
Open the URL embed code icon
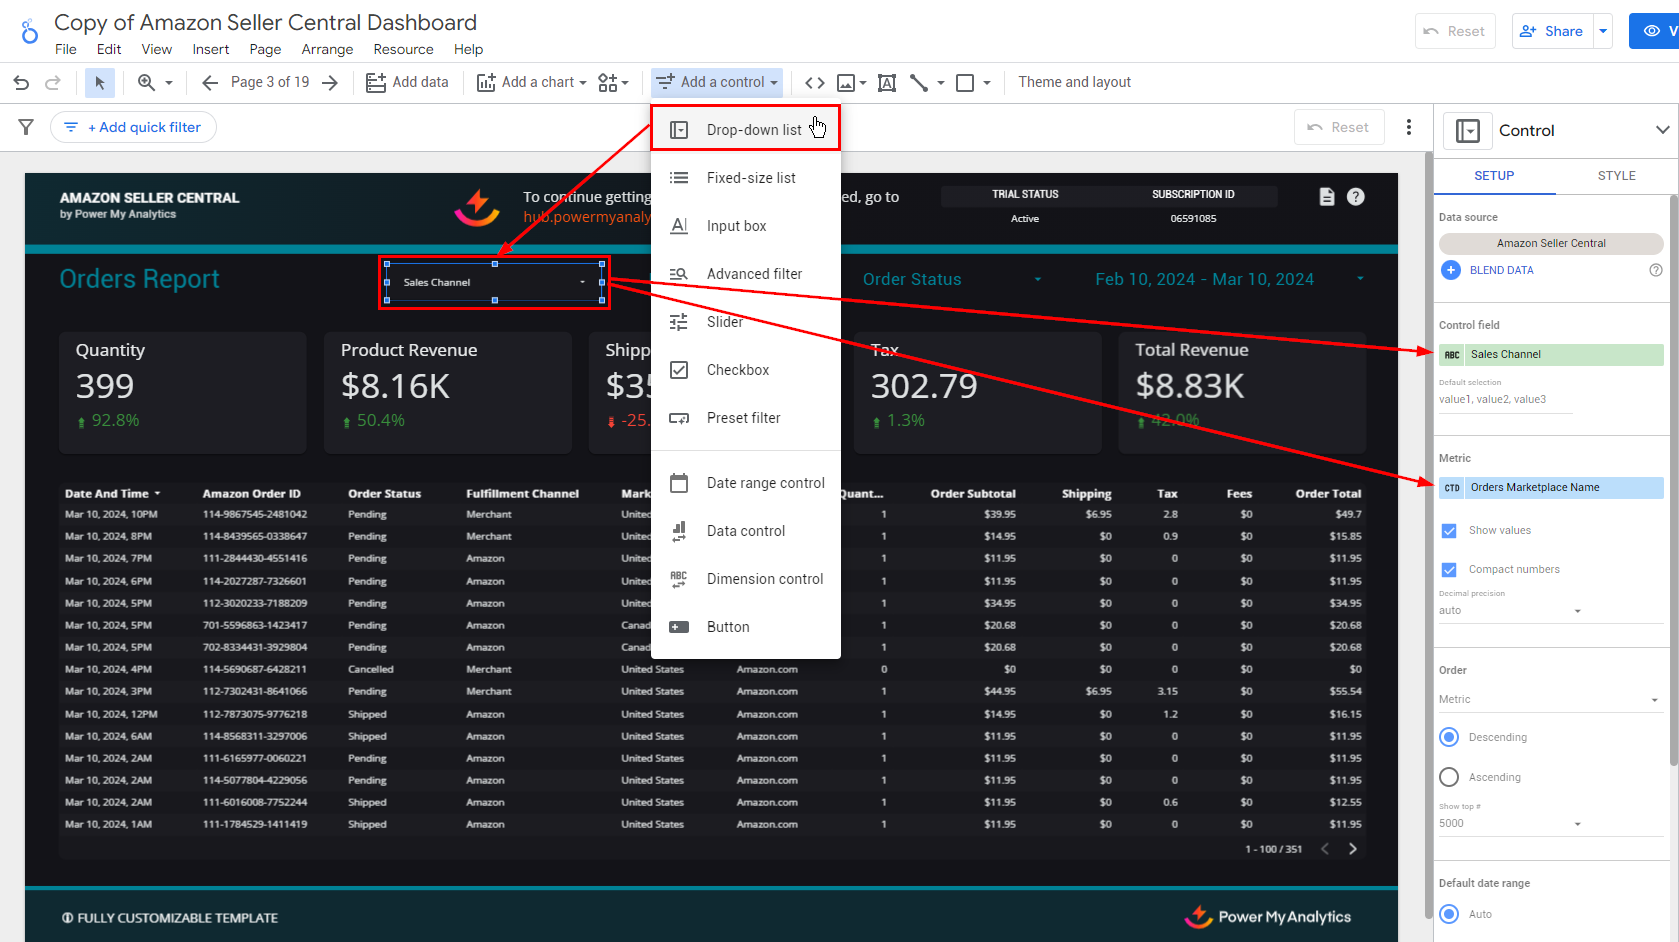pyautogui.click(x=815, y=83)
